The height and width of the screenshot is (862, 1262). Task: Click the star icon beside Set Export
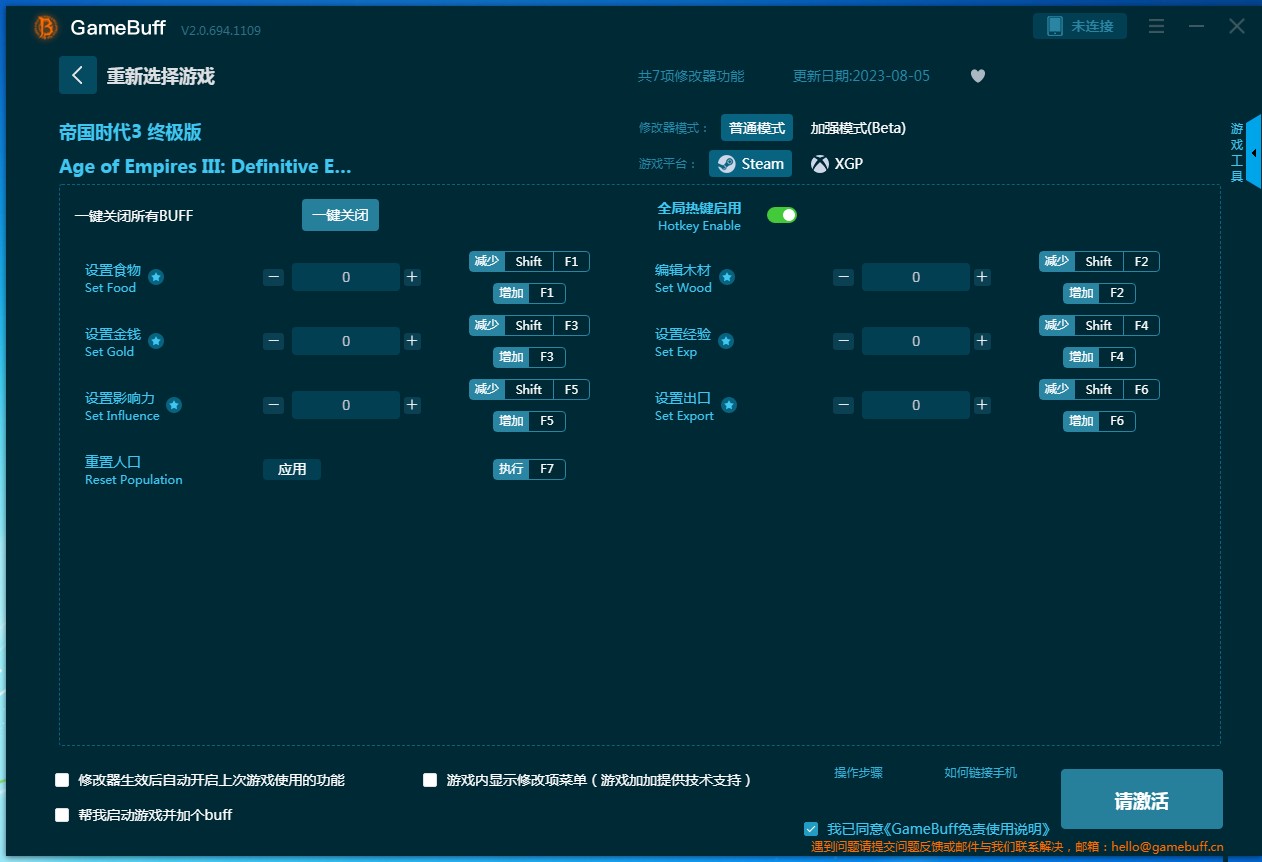[x=729, y=405]
